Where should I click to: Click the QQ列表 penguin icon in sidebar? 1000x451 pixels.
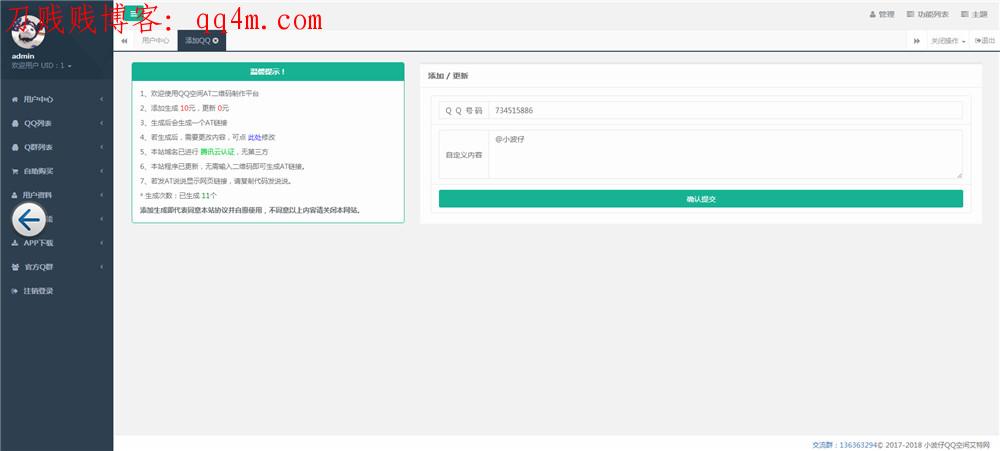(x=15, y=123)
